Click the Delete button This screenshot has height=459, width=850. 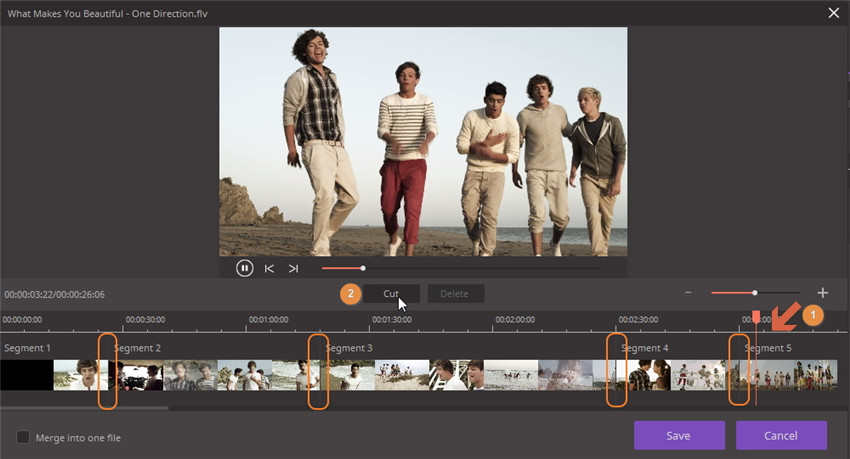point(455,294)
